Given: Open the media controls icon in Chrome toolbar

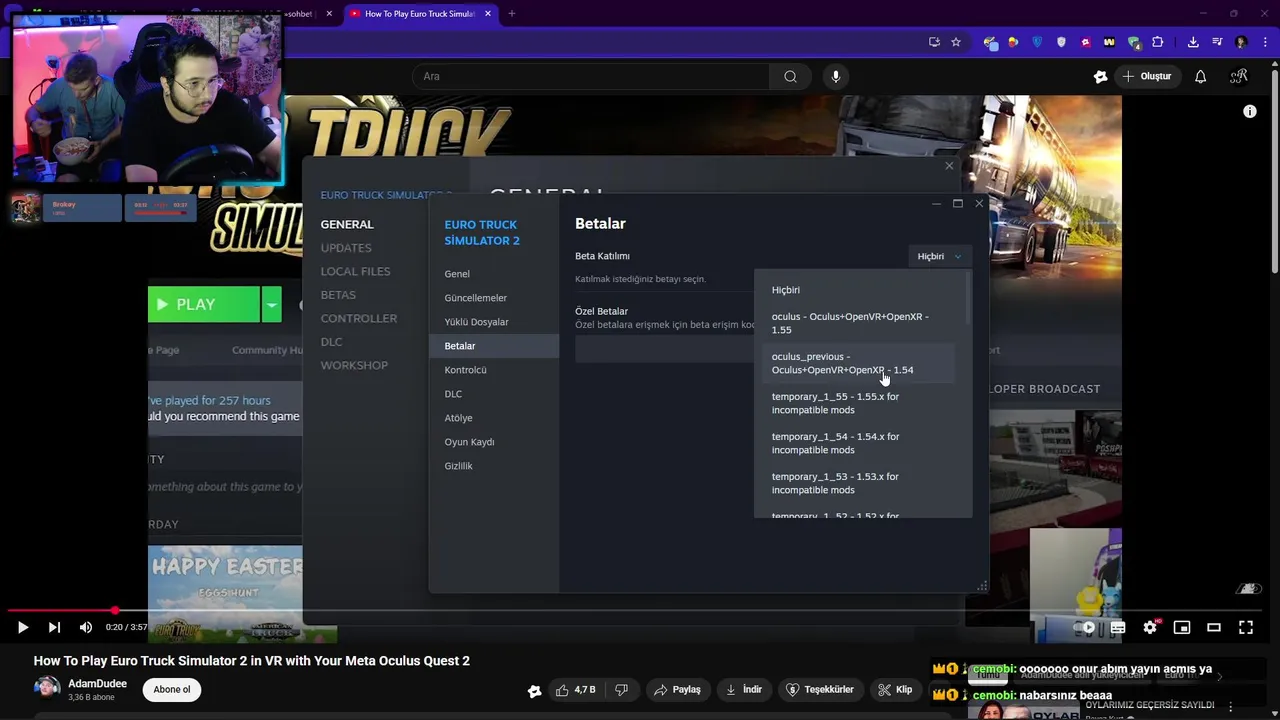Looking at the screenshot, I should point(1217,42).
